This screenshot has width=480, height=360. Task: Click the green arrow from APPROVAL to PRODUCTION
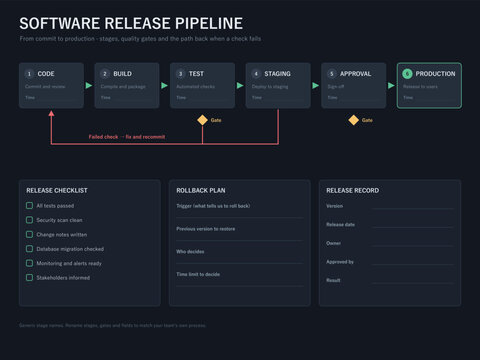pos(392,85)
